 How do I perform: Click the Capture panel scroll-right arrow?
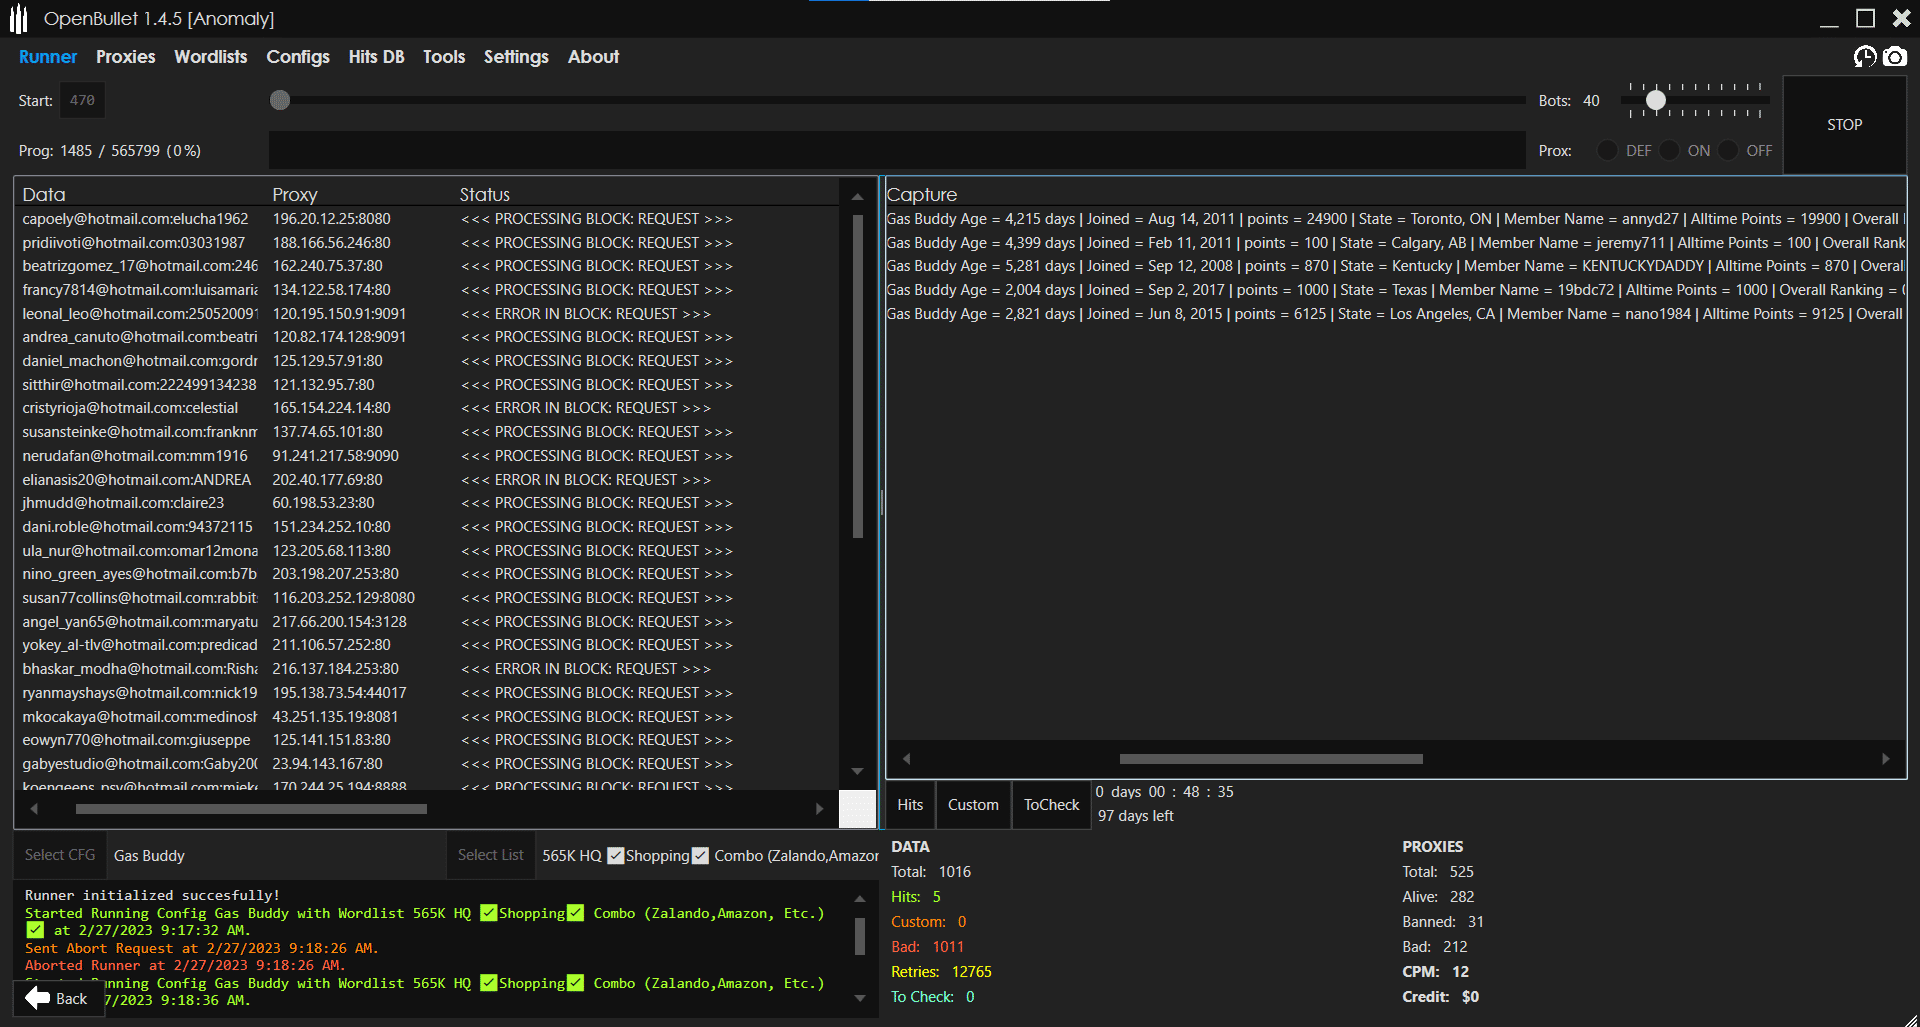(1886, 759)
